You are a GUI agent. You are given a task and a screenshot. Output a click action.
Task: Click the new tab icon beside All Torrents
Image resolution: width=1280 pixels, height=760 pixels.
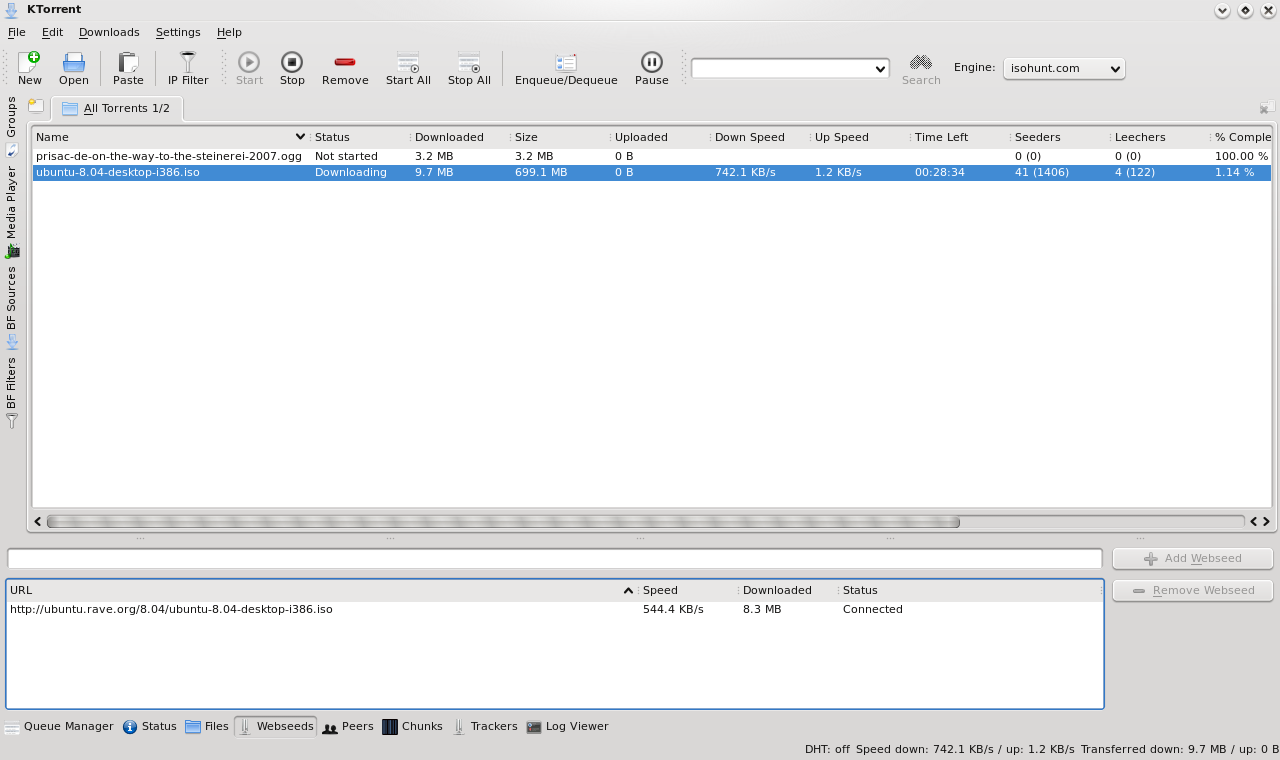36,107
